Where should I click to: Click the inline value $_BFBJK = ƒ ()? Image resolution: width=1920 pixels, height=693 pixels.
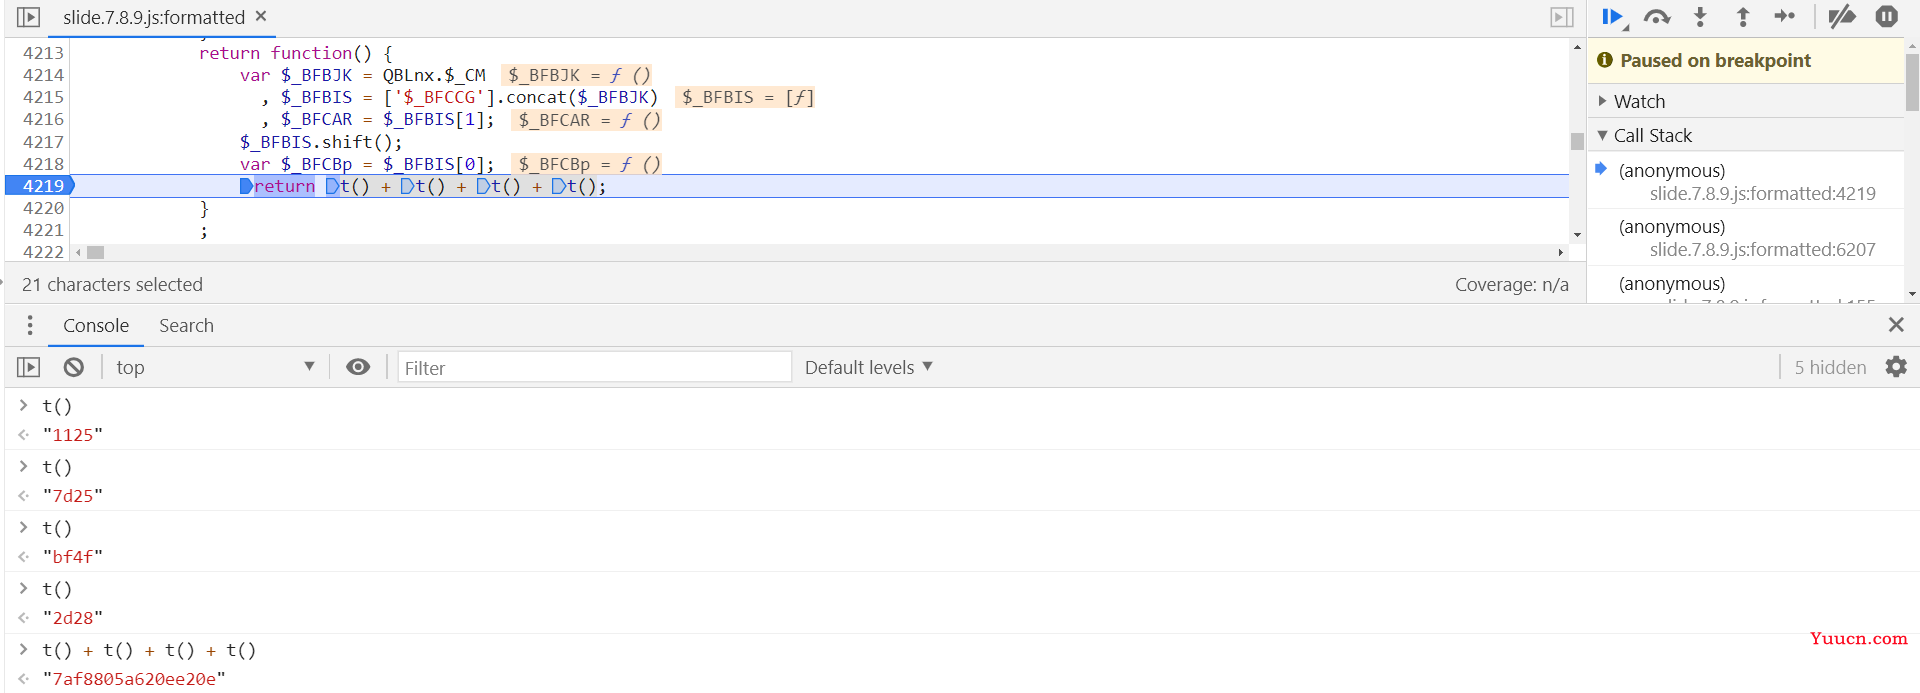coord(579,75)
